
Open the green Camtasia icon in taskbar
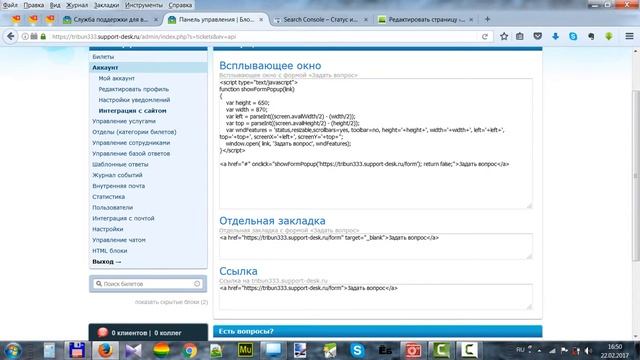(441, 351)
